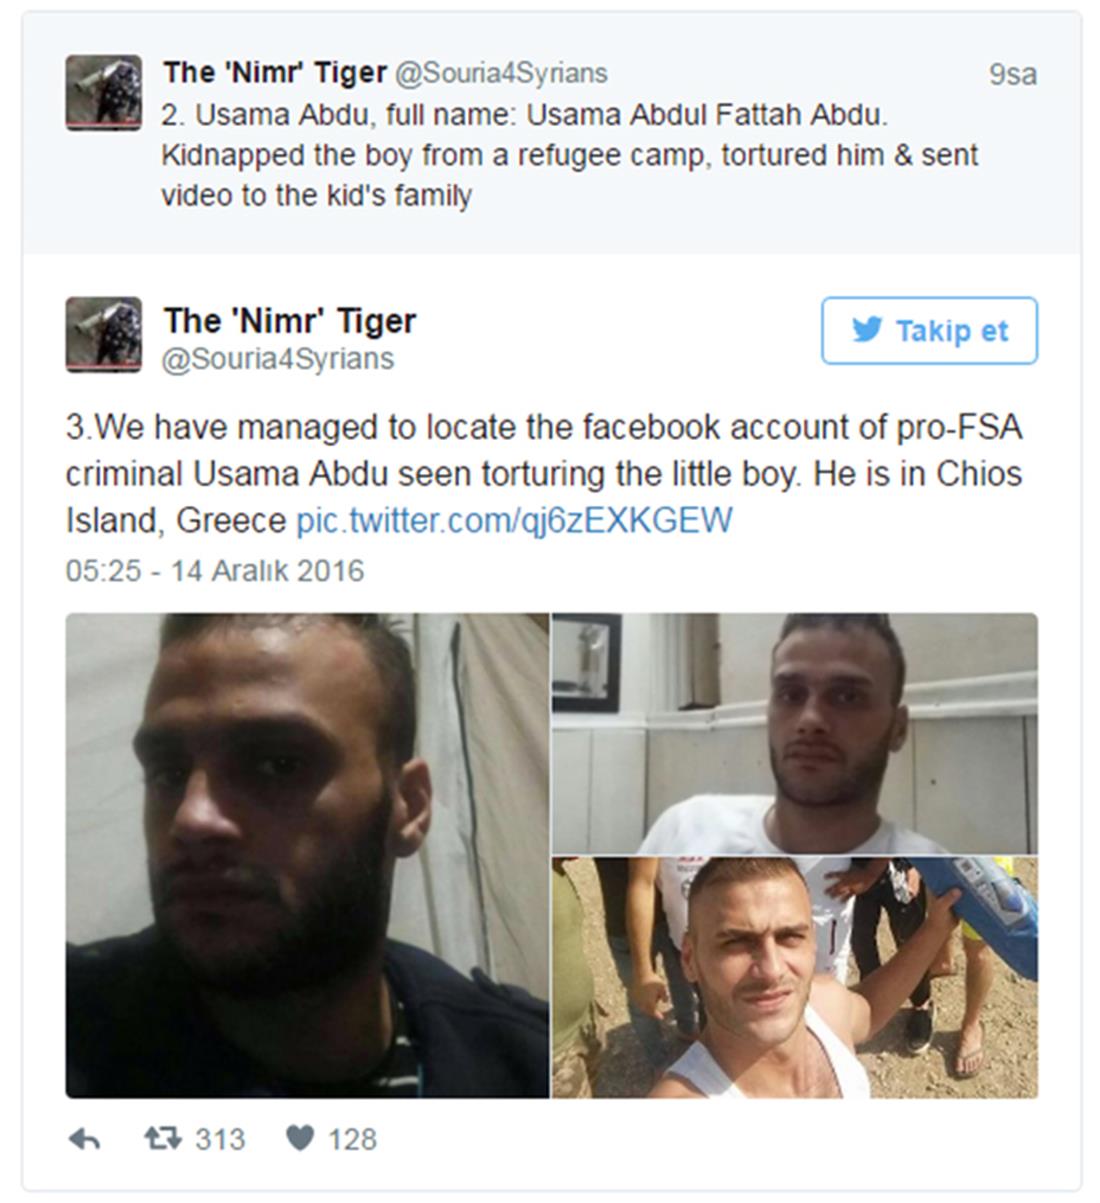
Task: Open the top right photo
Action: [x=795, y=733]
